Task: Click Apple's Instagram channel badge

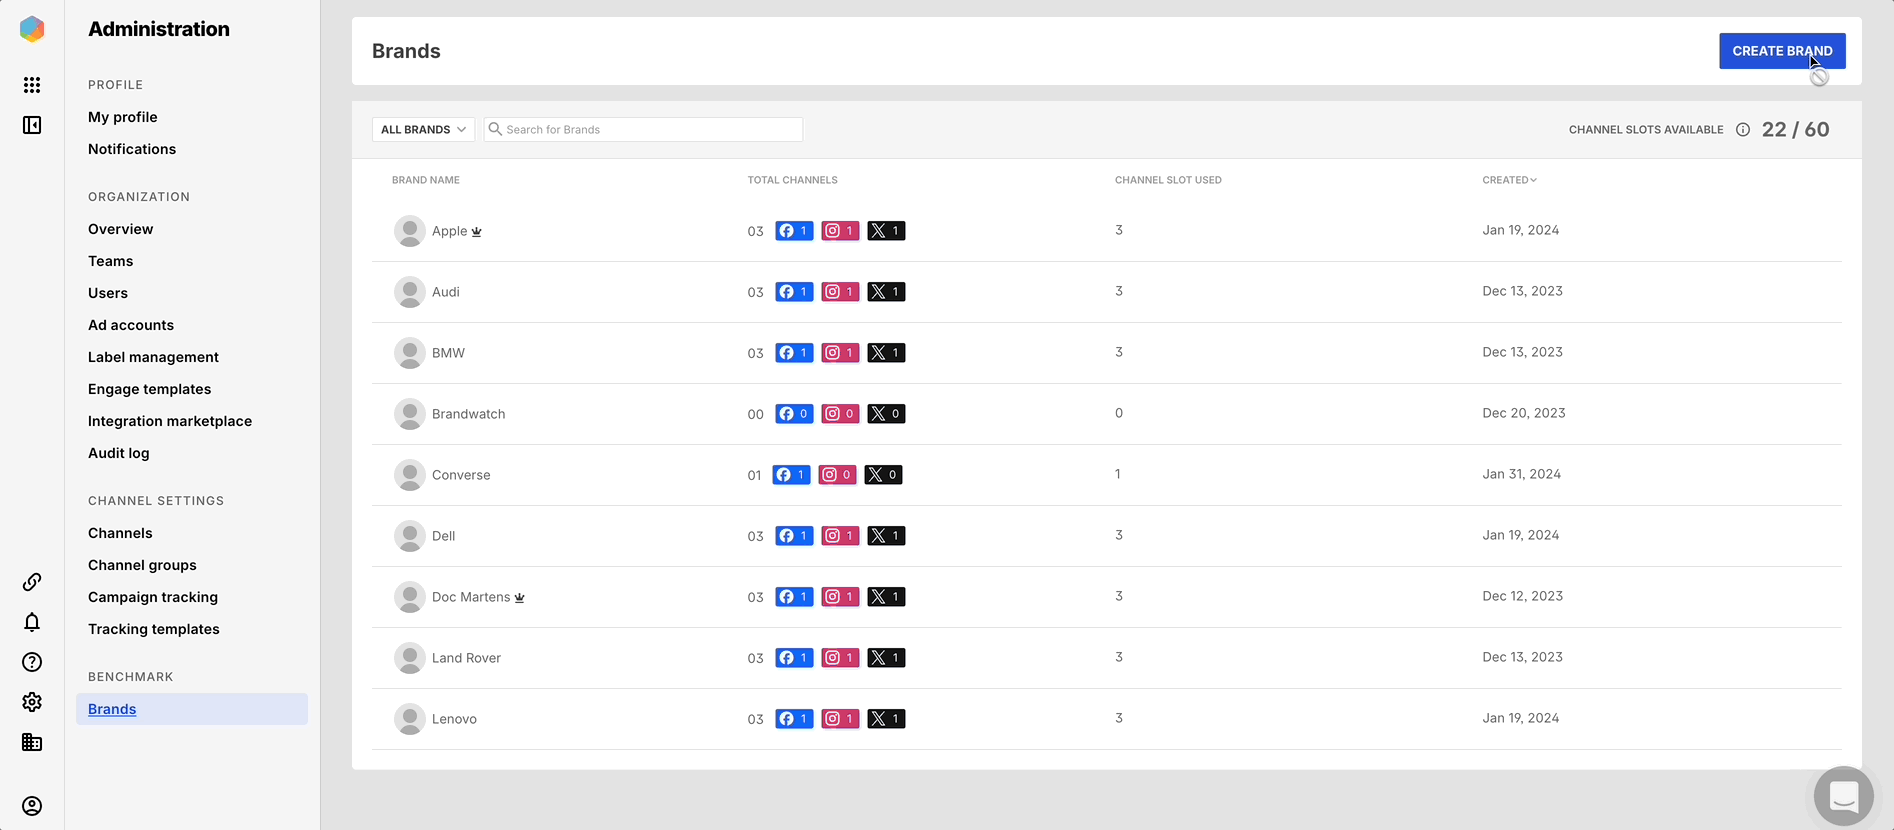Action: click(x=840, y=231)
